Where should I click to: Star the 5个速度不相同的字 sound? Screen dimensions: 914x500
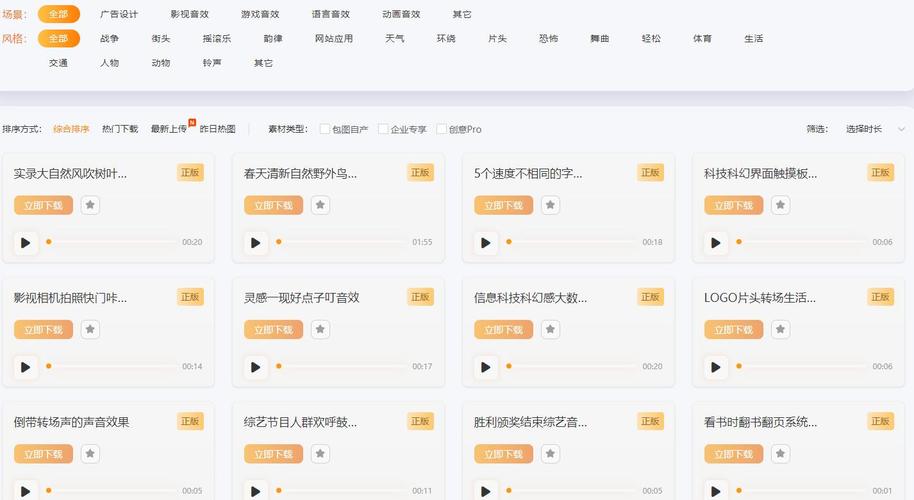coord(550,205)
